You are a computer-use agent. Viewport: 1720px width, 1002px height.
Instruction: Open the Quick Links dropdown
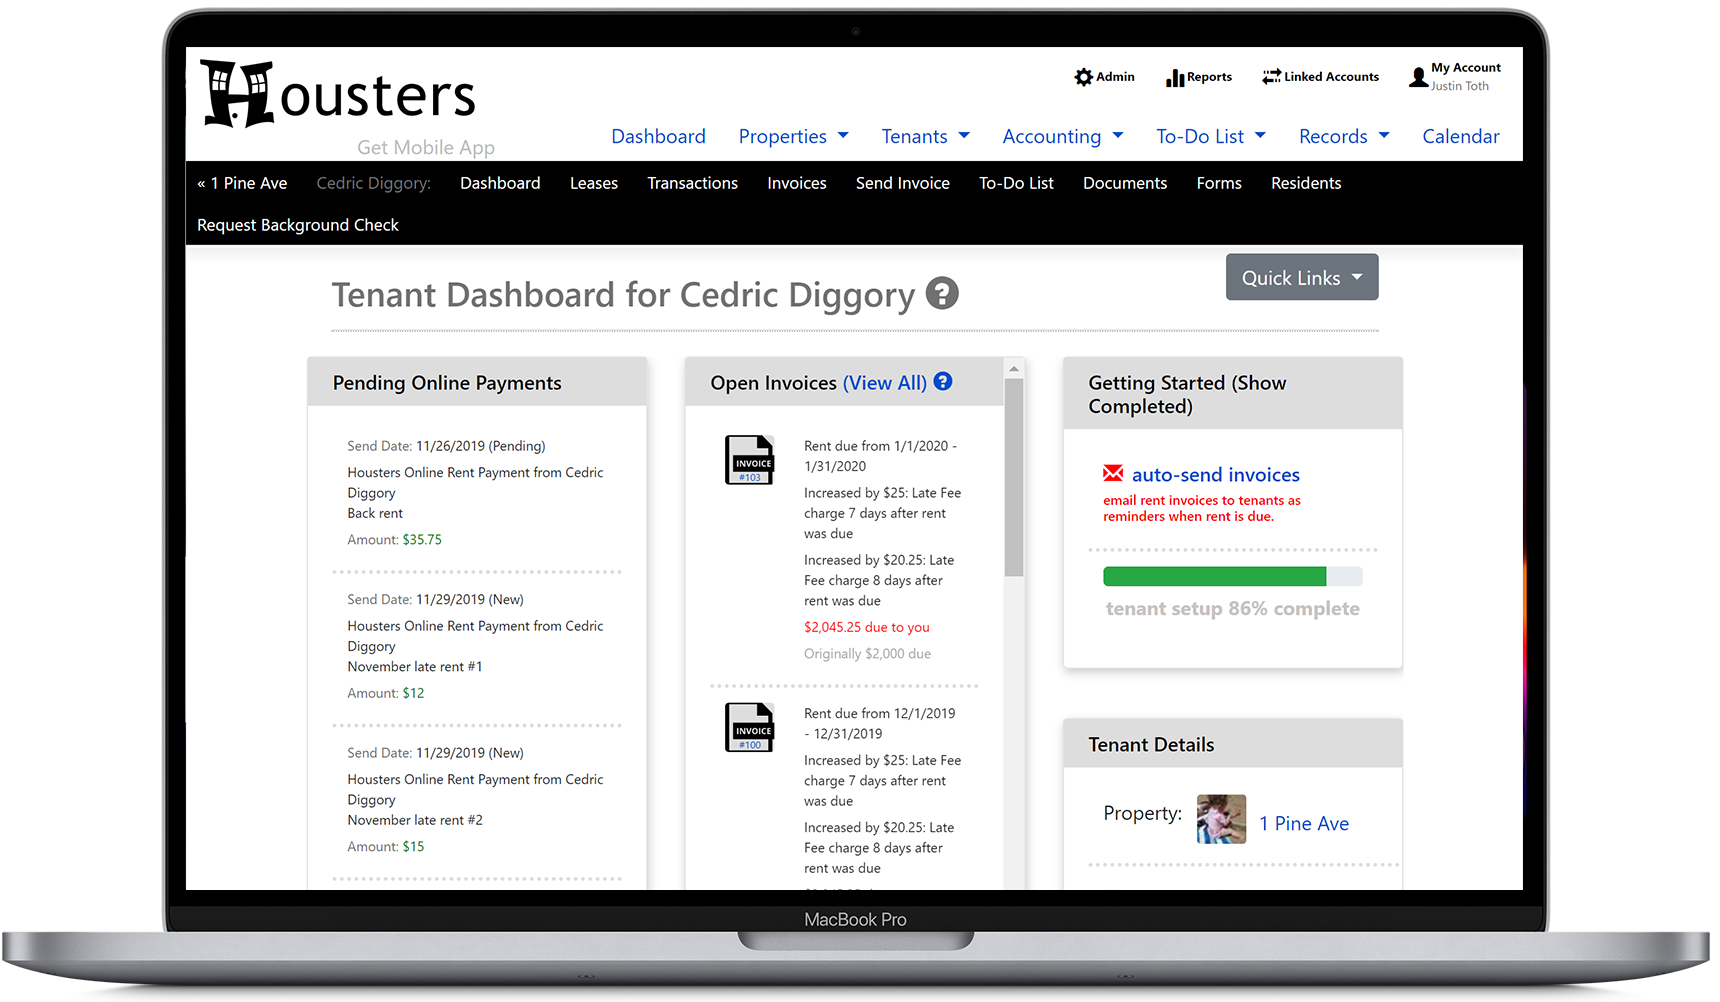click(1301, 277)
